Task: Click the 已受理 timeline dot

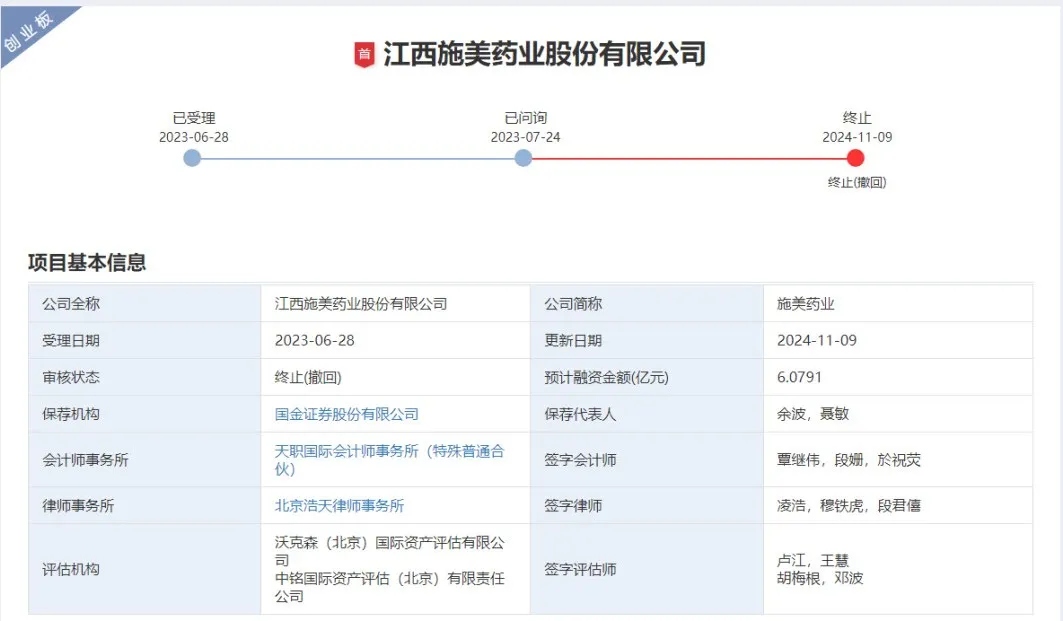Action: click(192, 157)
